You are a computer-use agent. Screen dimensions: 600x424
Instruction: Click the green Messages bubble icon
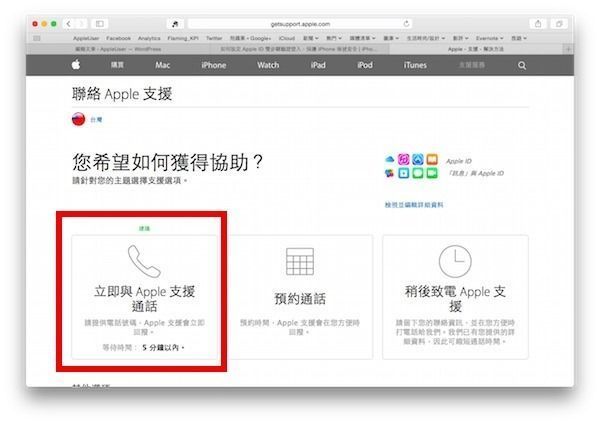click(x=417, y=173)
